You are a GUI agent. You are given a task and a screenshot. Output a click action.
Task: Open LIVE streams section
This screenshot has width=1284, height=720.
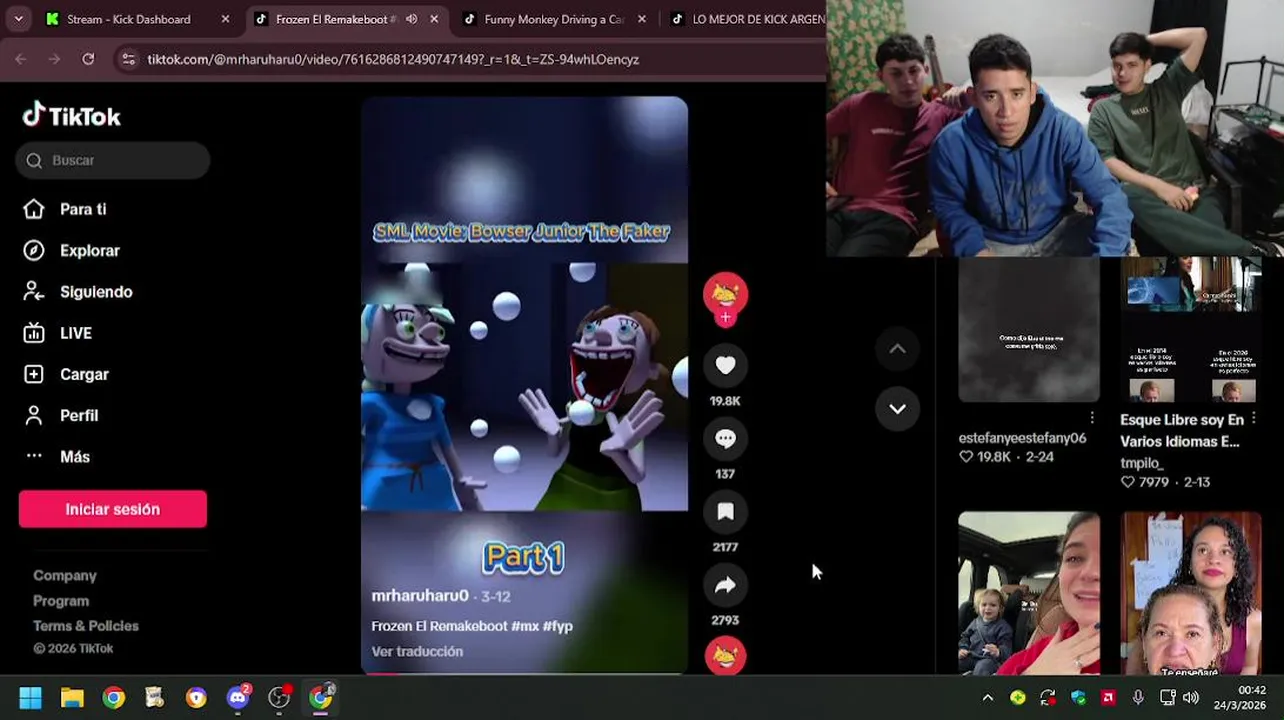pyautogui.click(x=57, y=333)
